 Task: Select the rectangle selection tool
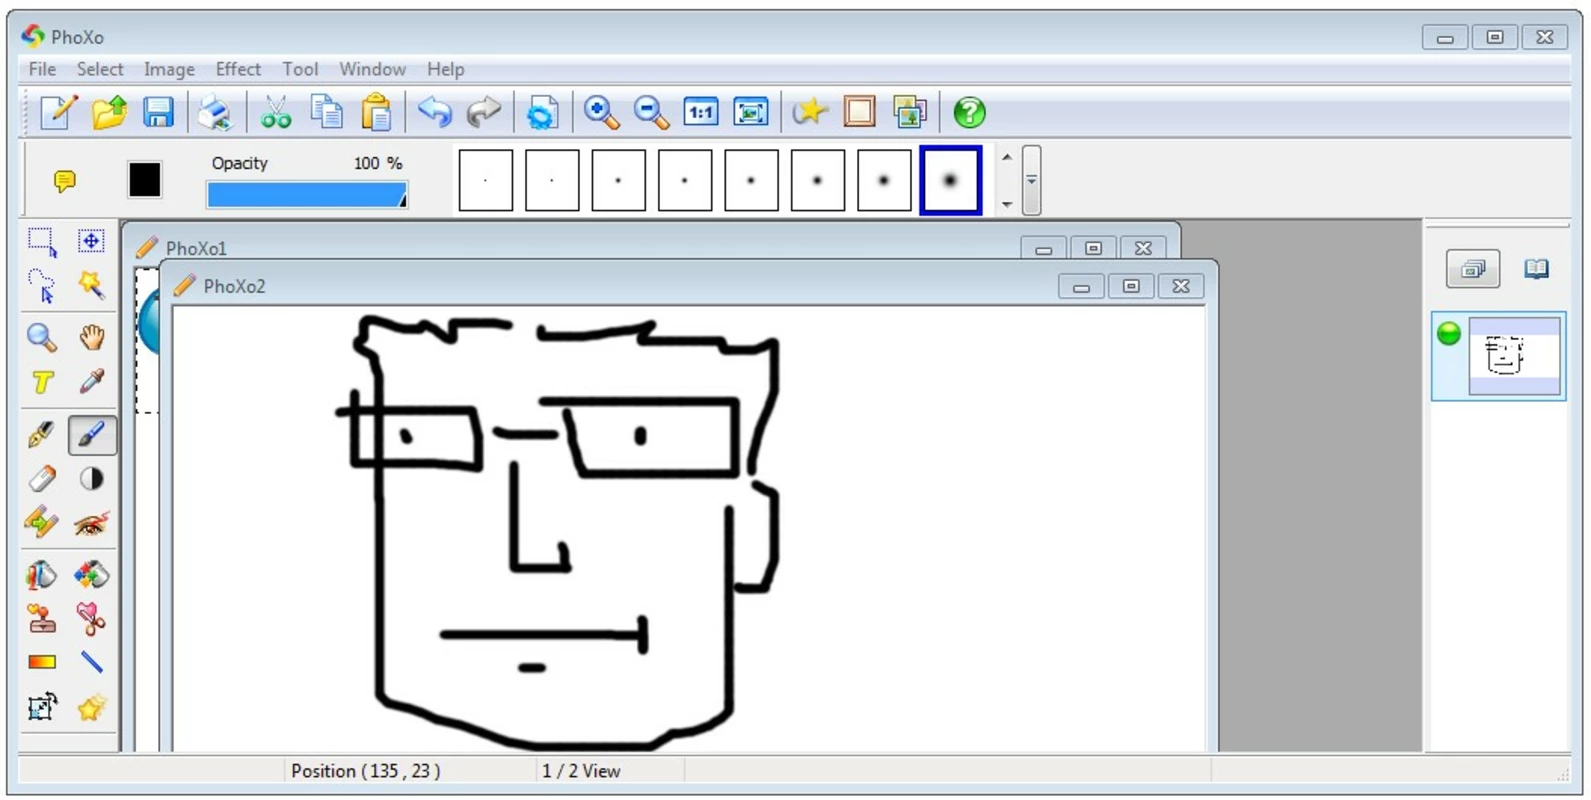pyautogui.click(x=42, y=241)
